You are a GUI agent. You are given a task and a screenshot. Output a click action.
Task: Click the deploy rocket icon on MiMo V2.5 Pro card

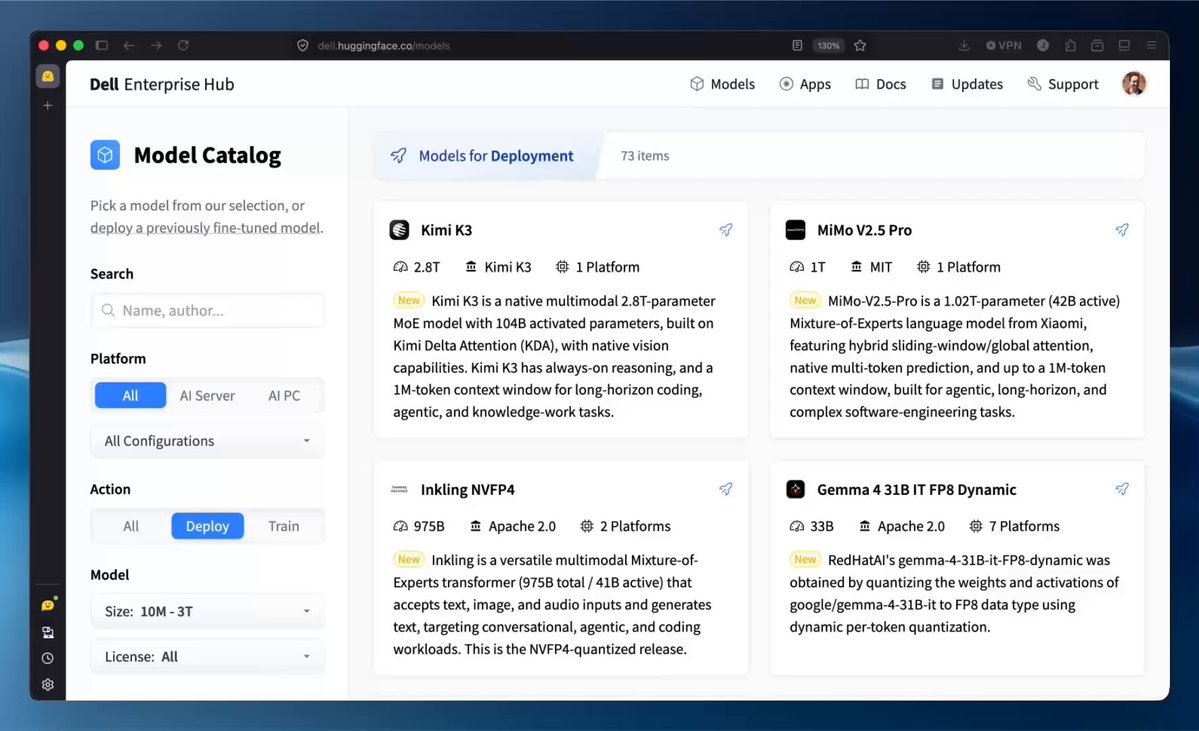click(1122, 229)
